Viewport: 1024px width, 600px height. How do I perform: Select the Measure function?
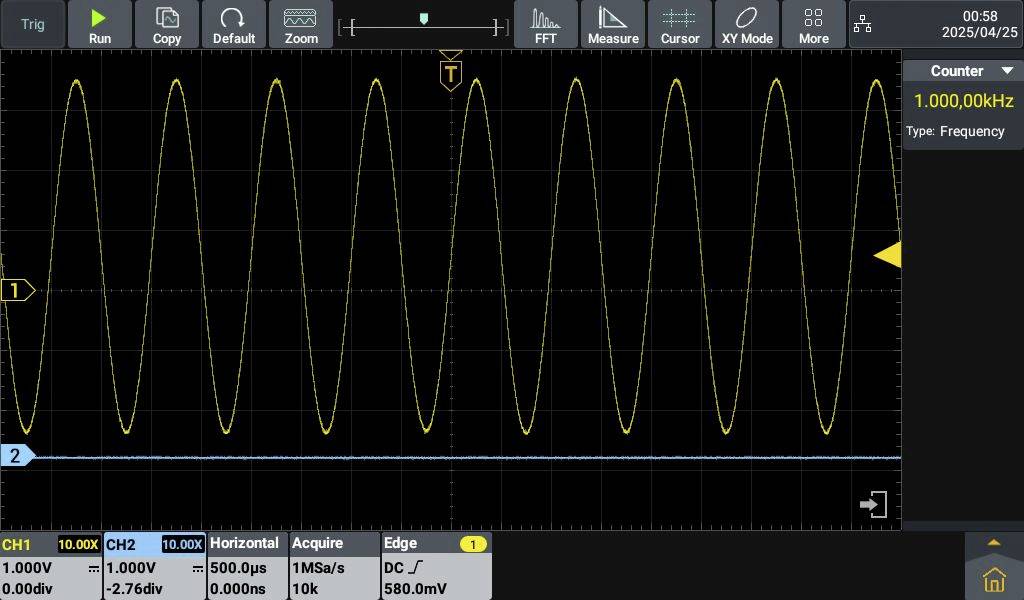tap(613, 24)
